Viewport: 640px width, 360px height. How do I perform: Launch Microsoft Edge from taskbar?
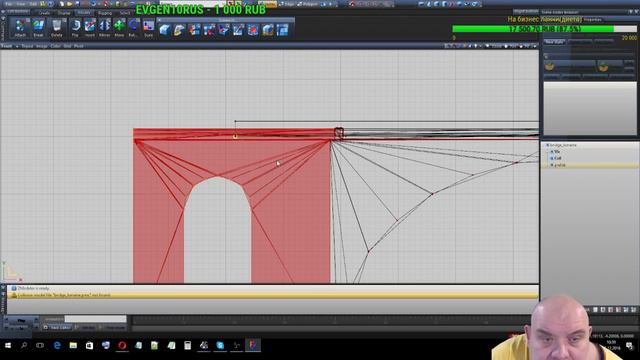57,345
